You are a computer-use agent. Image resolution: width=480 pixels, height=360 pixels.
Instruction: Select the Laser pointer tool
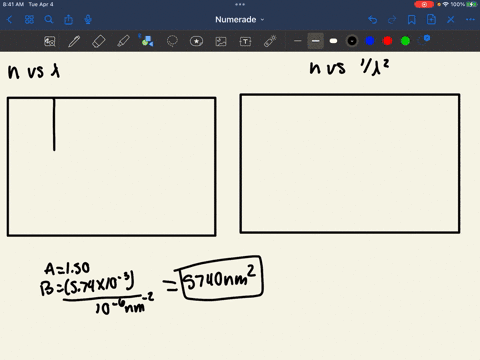pos(270,41)
